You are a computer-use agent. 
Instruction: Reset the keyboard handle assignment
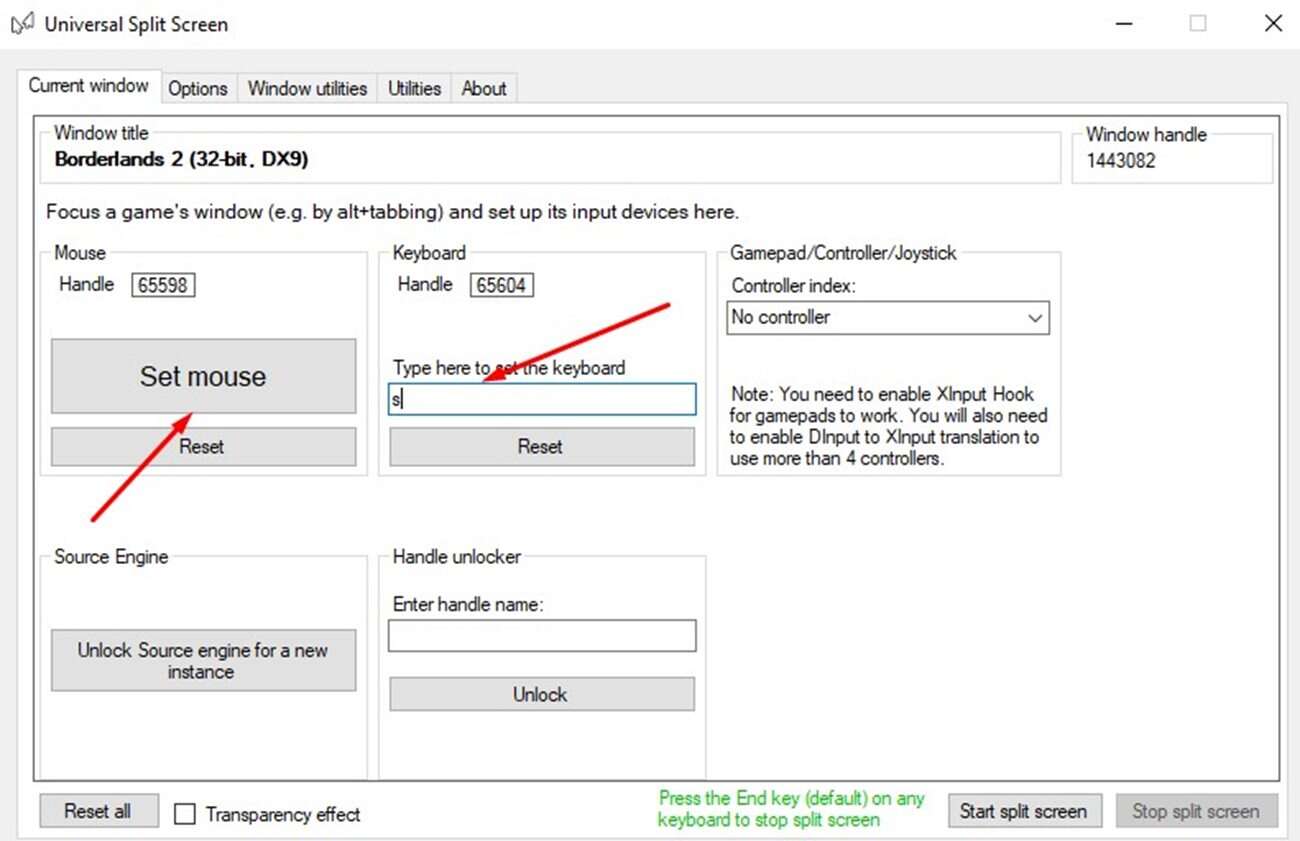[x=541, y=447]
